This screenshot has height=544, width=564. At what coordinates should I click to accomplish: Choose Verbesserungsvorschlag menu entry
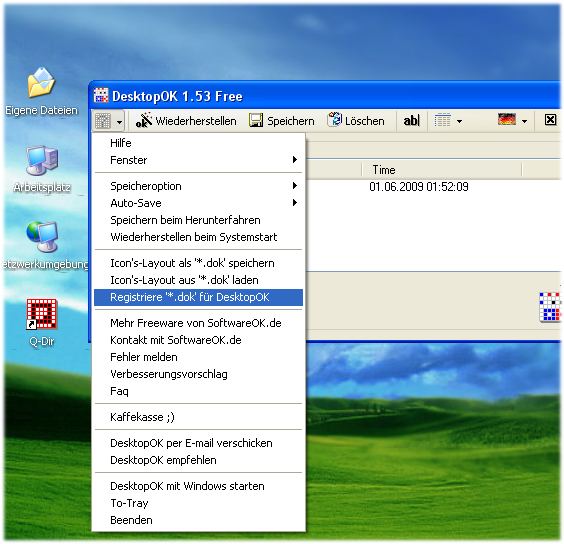[x=198, y=374]
